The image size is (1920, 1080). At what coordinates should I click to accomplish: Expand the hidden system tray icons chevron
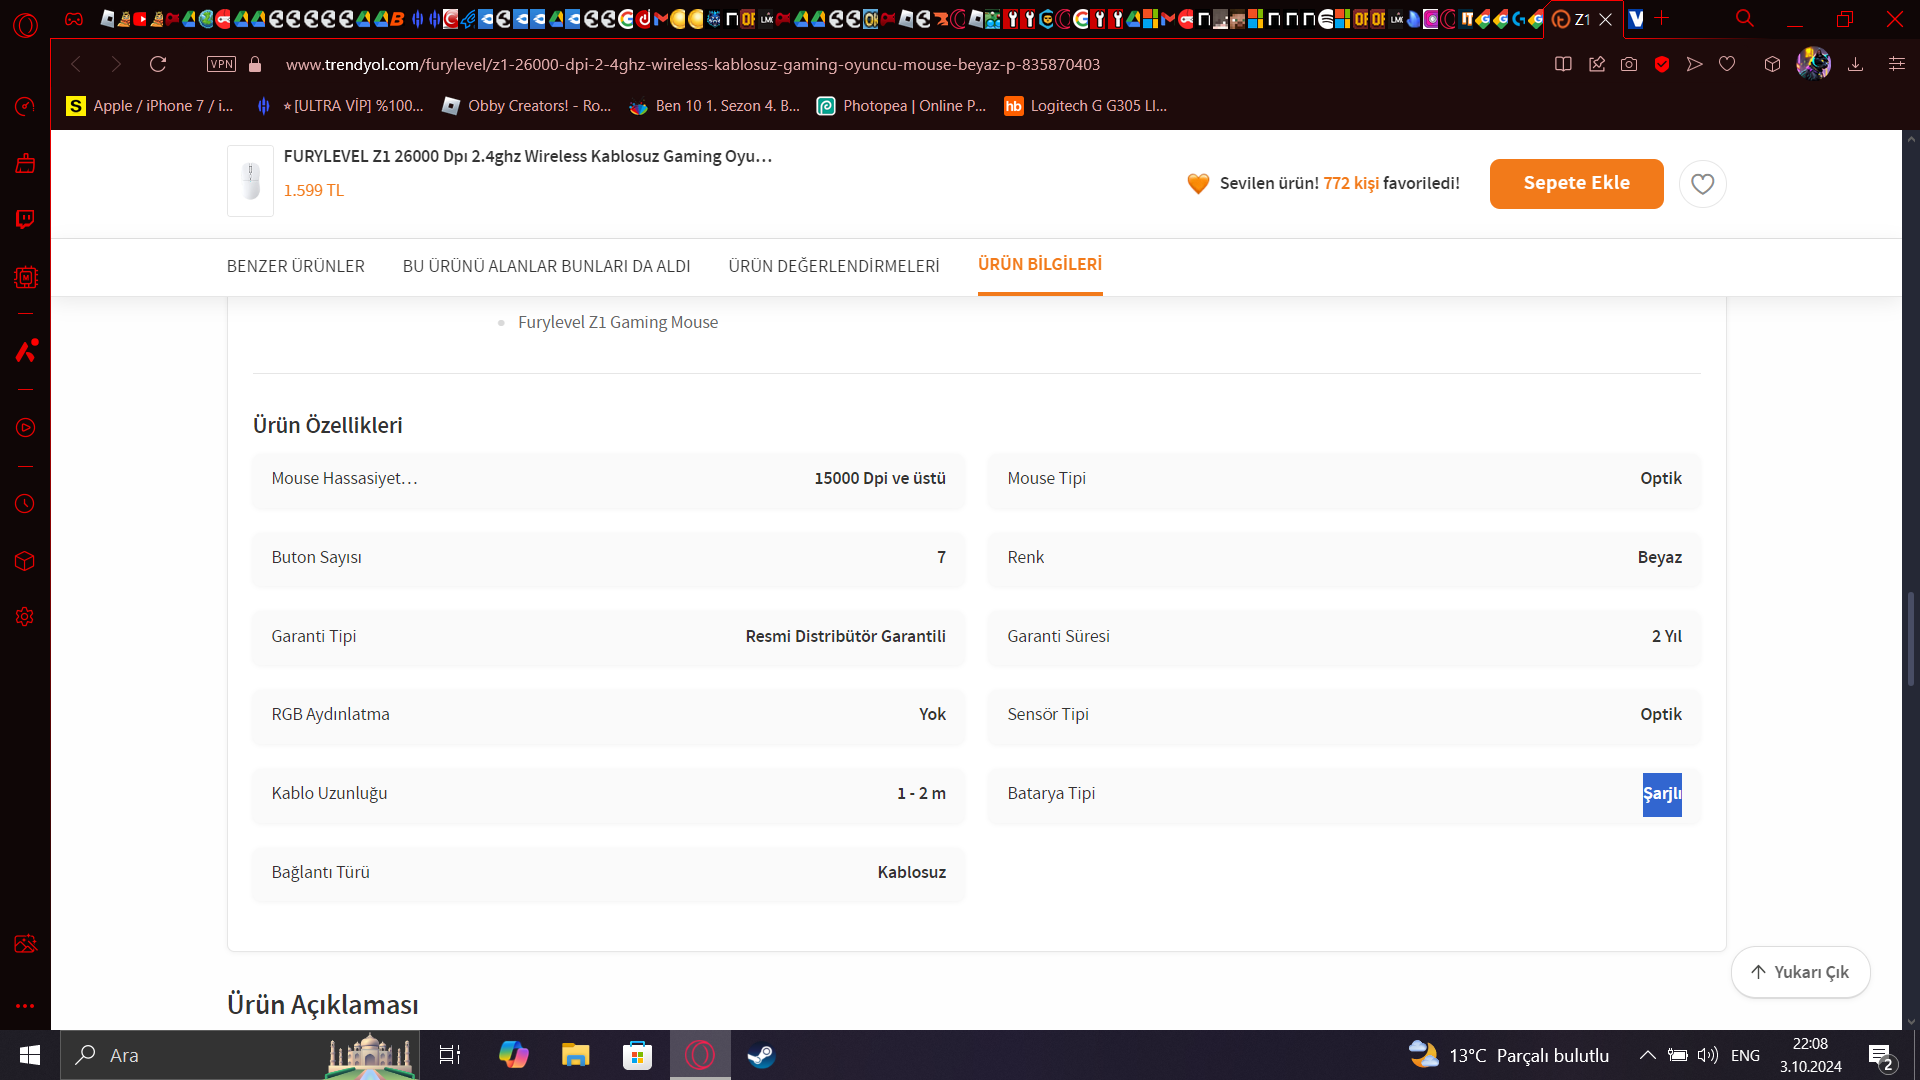click(1647, 1055)
